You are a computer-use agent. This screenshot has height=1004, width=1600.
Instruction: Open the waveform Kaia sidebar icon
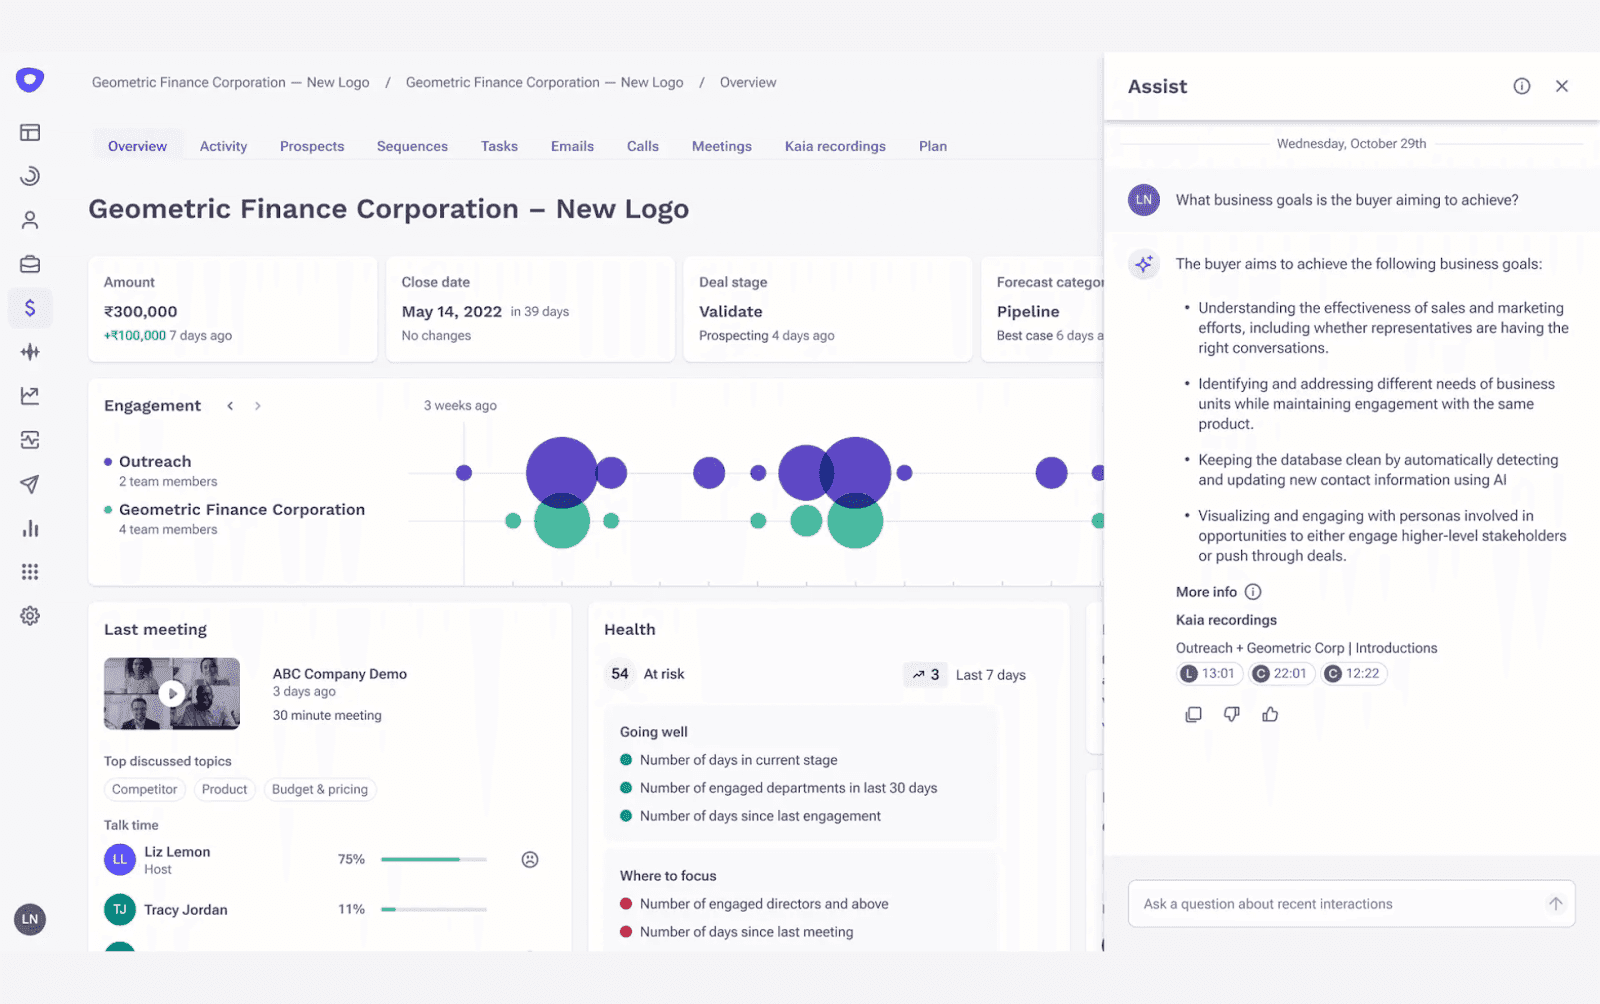[30, 352]
